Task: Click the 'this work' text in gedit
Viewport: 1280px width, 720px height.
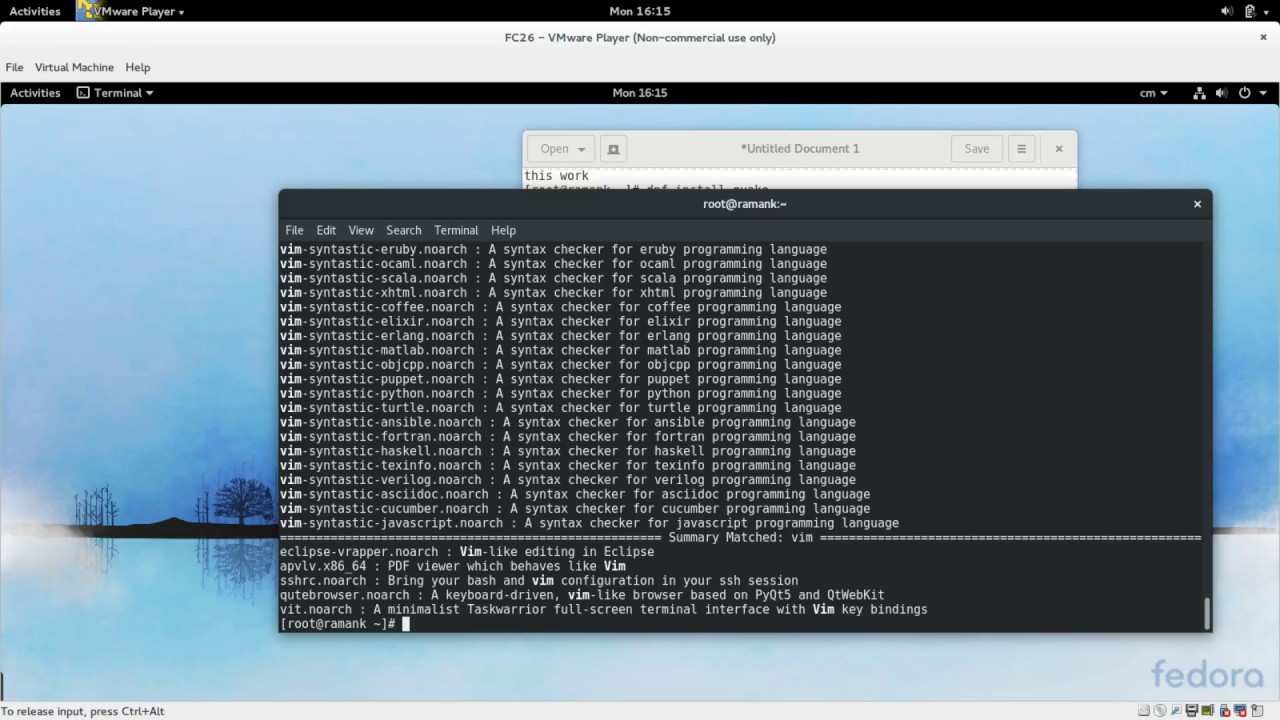Action: (x=556, y=175)
